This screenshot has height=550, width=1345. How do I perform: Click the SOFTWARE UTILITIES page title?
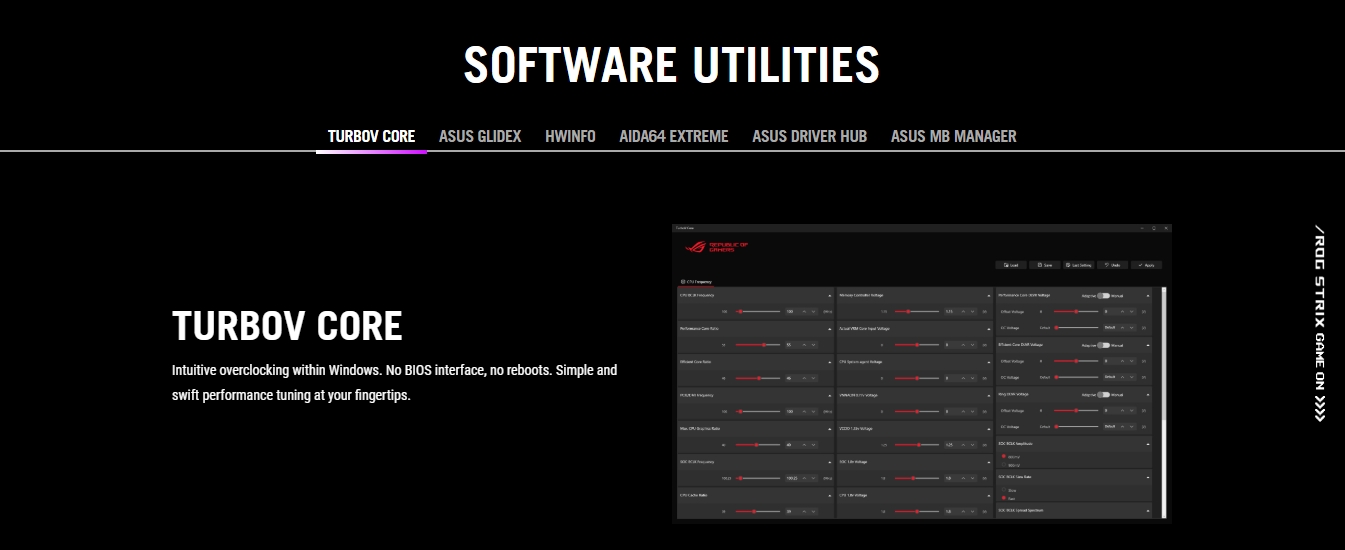[672, 64]
